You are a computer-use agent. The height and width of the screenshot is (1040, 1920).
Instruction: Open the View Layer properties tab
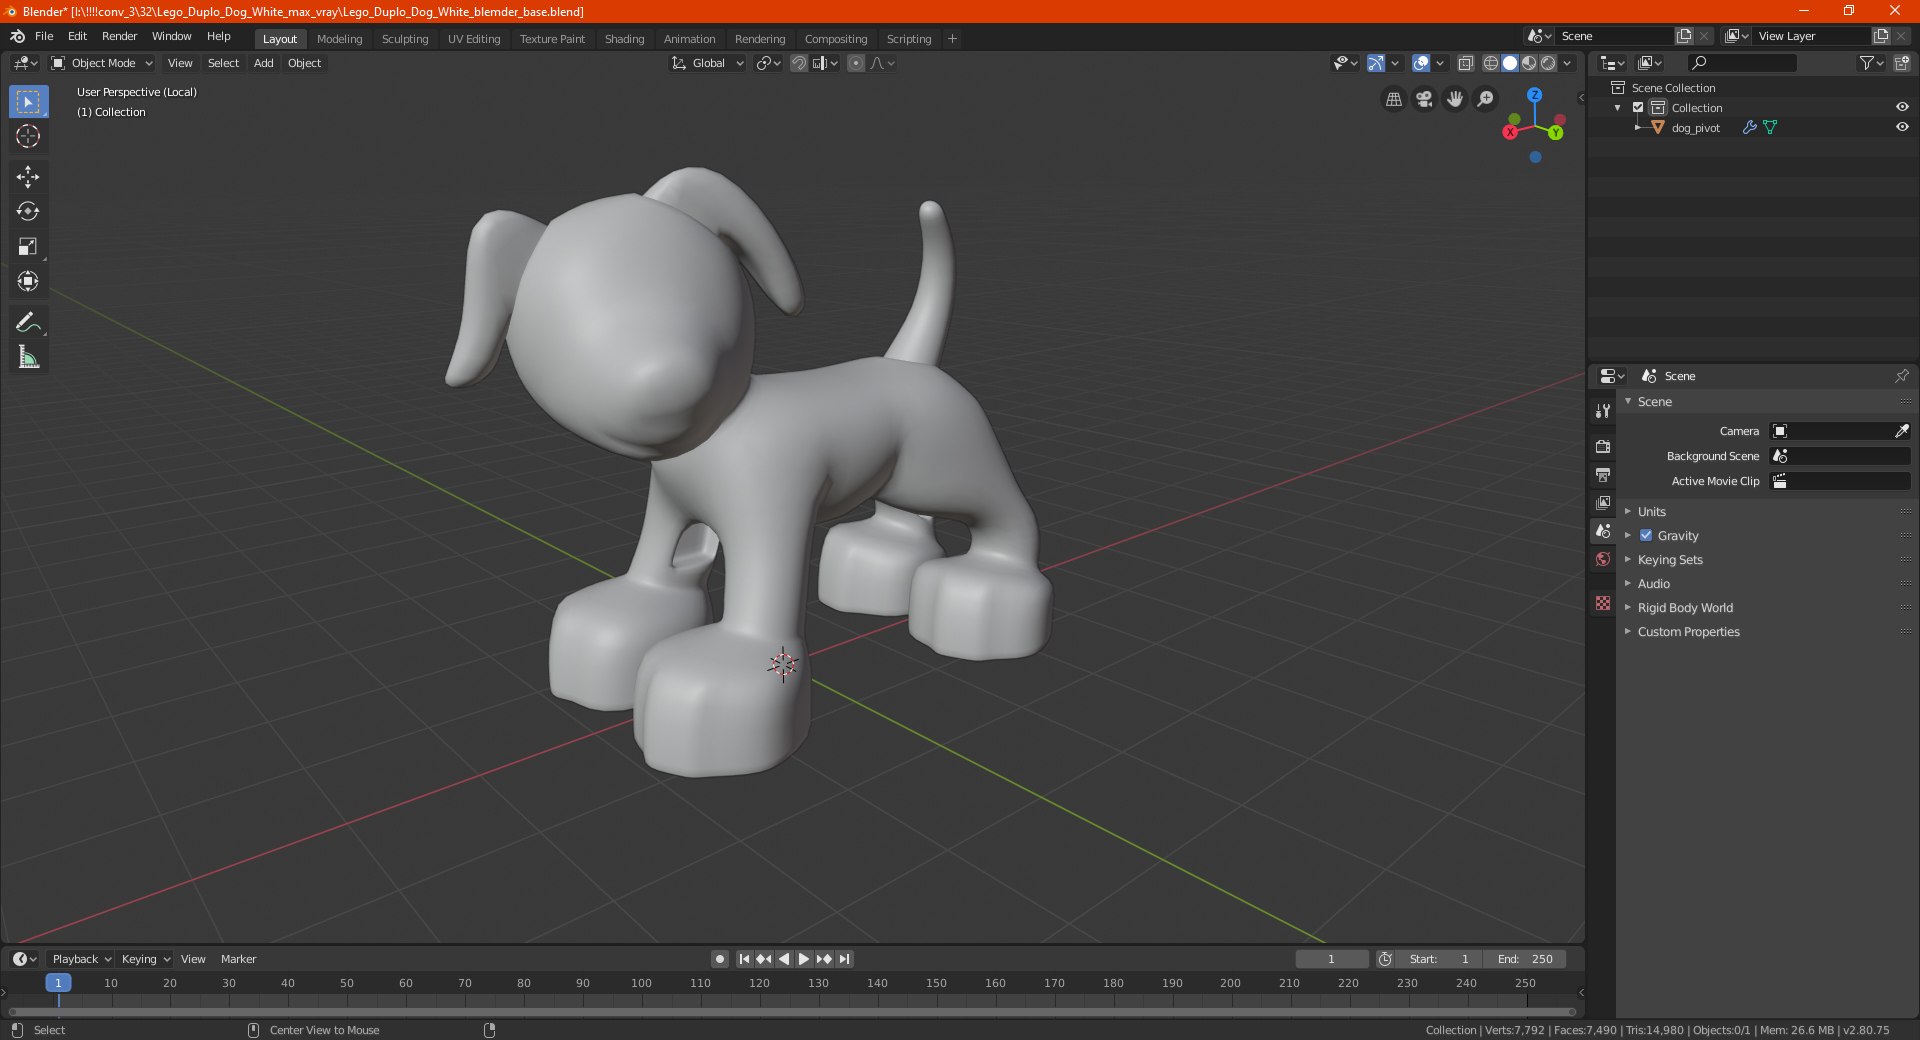pyautogui.click(x=1603, y=502)
